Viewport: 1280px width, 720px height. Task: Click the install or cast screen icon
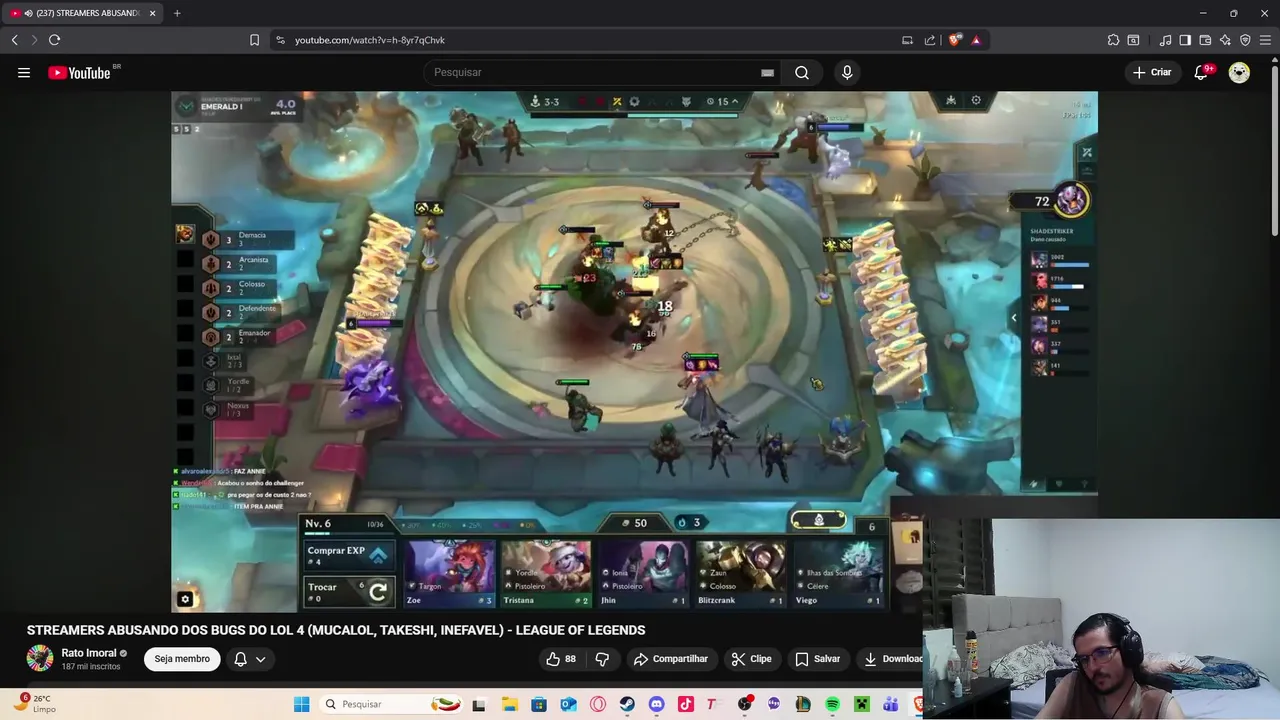click(x=907, y=40)
